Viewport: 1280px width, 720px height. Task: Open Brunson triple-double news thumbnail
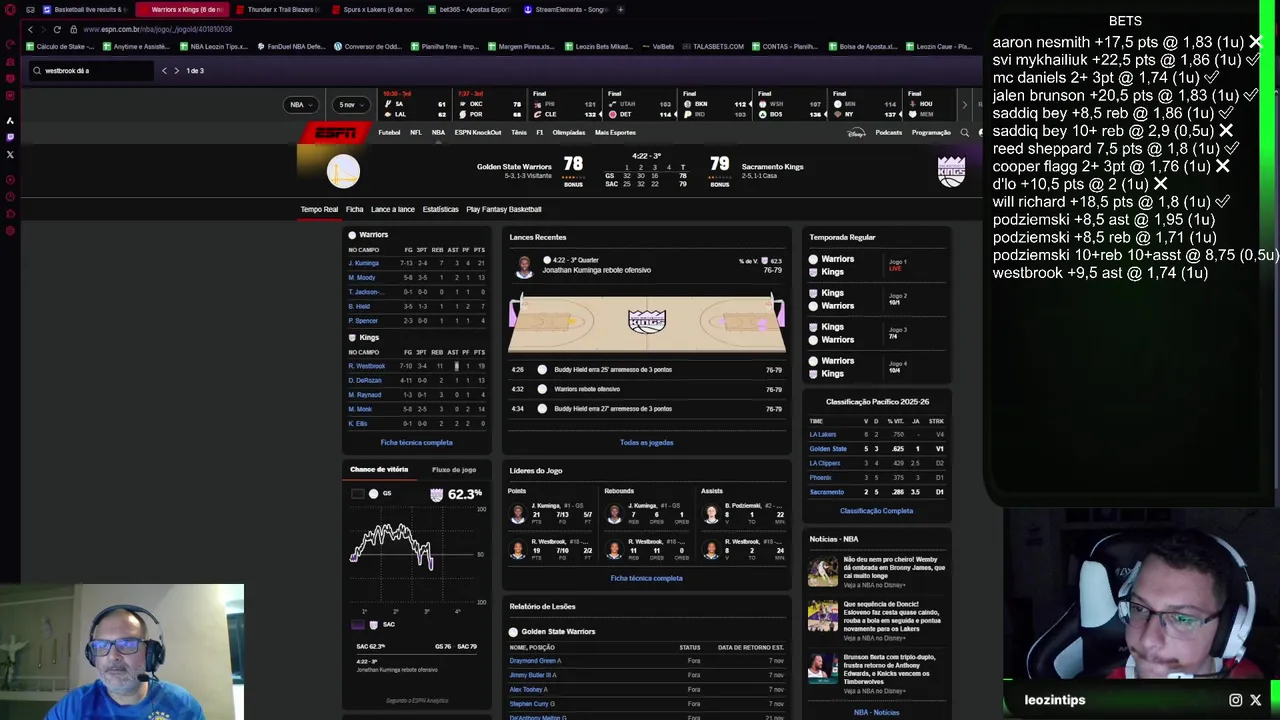point(823,667)
